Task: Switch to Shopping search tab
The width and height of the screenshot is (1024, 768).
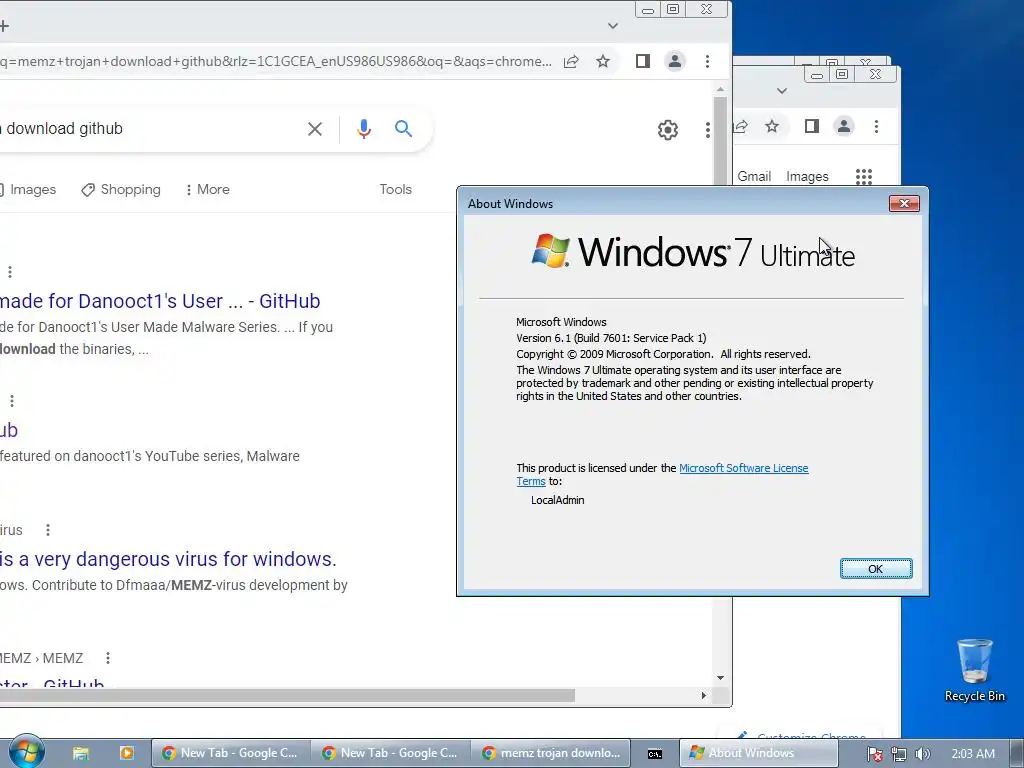Action: tap(121, 189)
